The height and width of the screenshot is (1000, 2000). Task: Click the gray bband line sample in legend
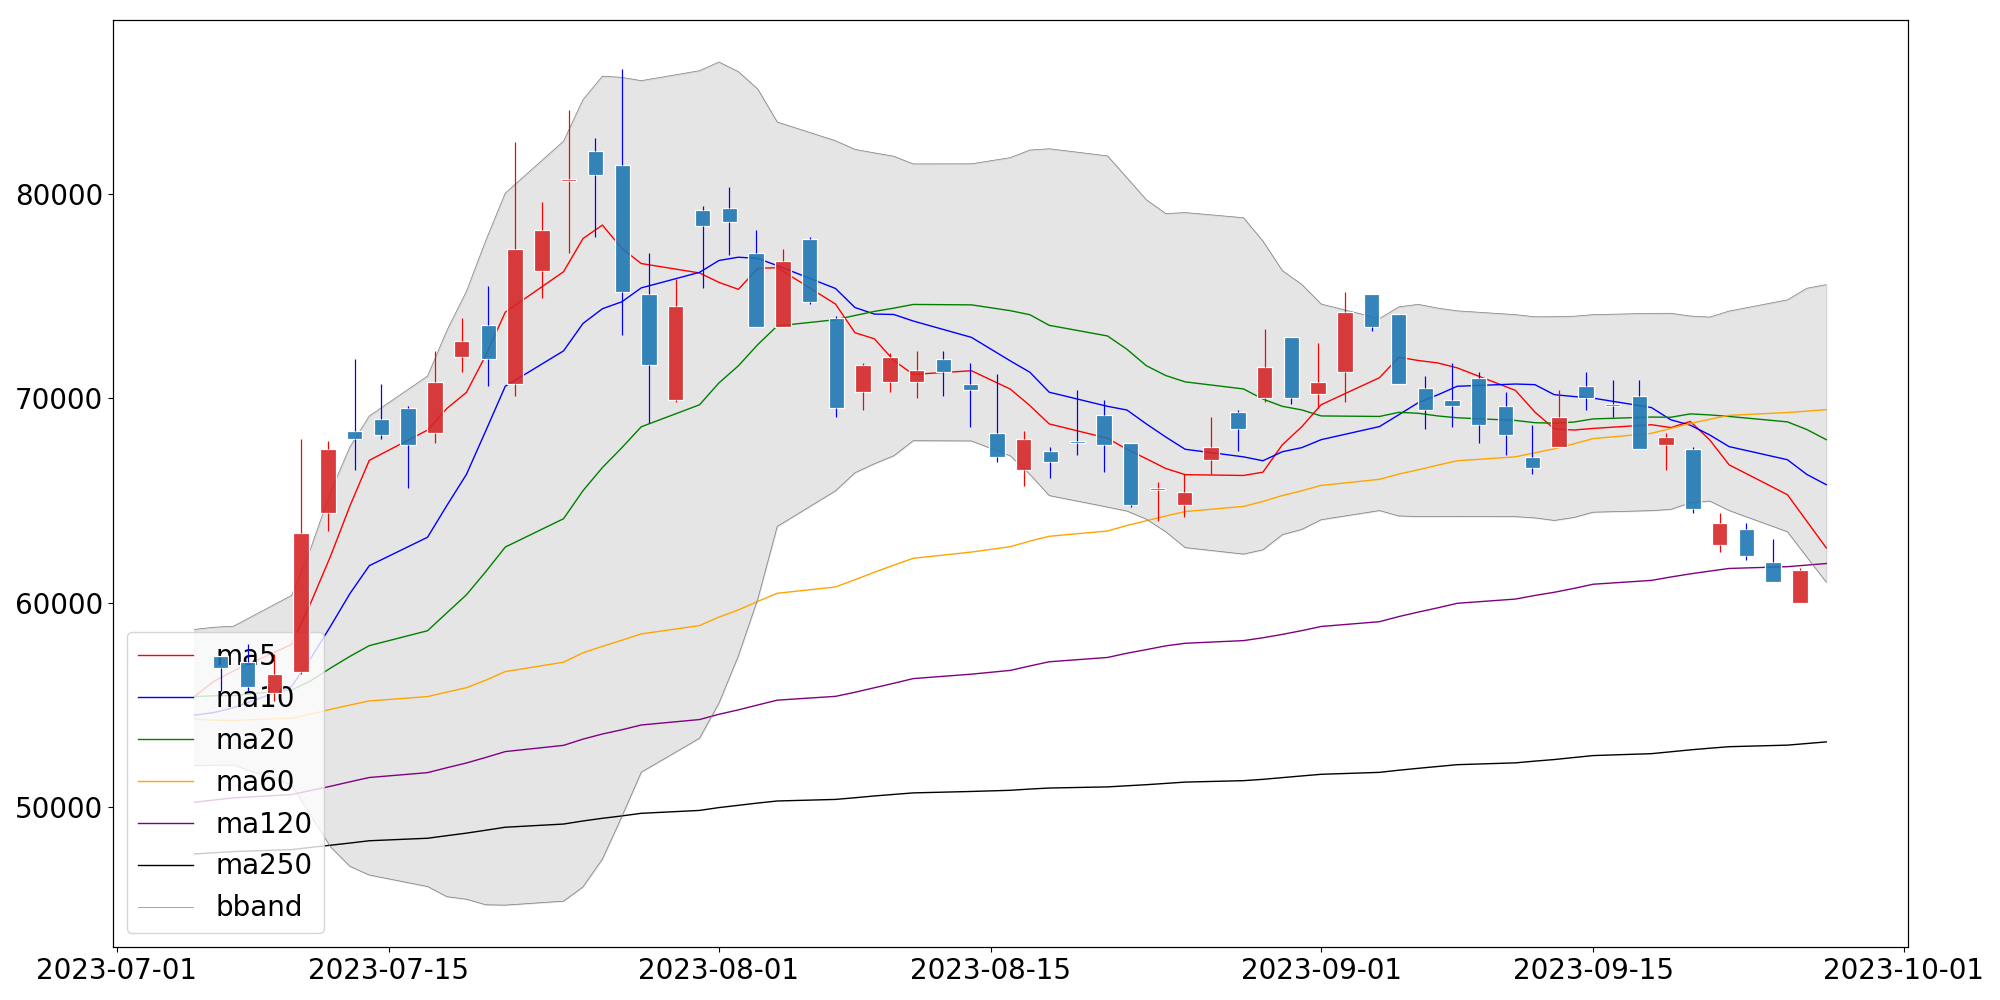pyautogui.click(x=166, y=906)
